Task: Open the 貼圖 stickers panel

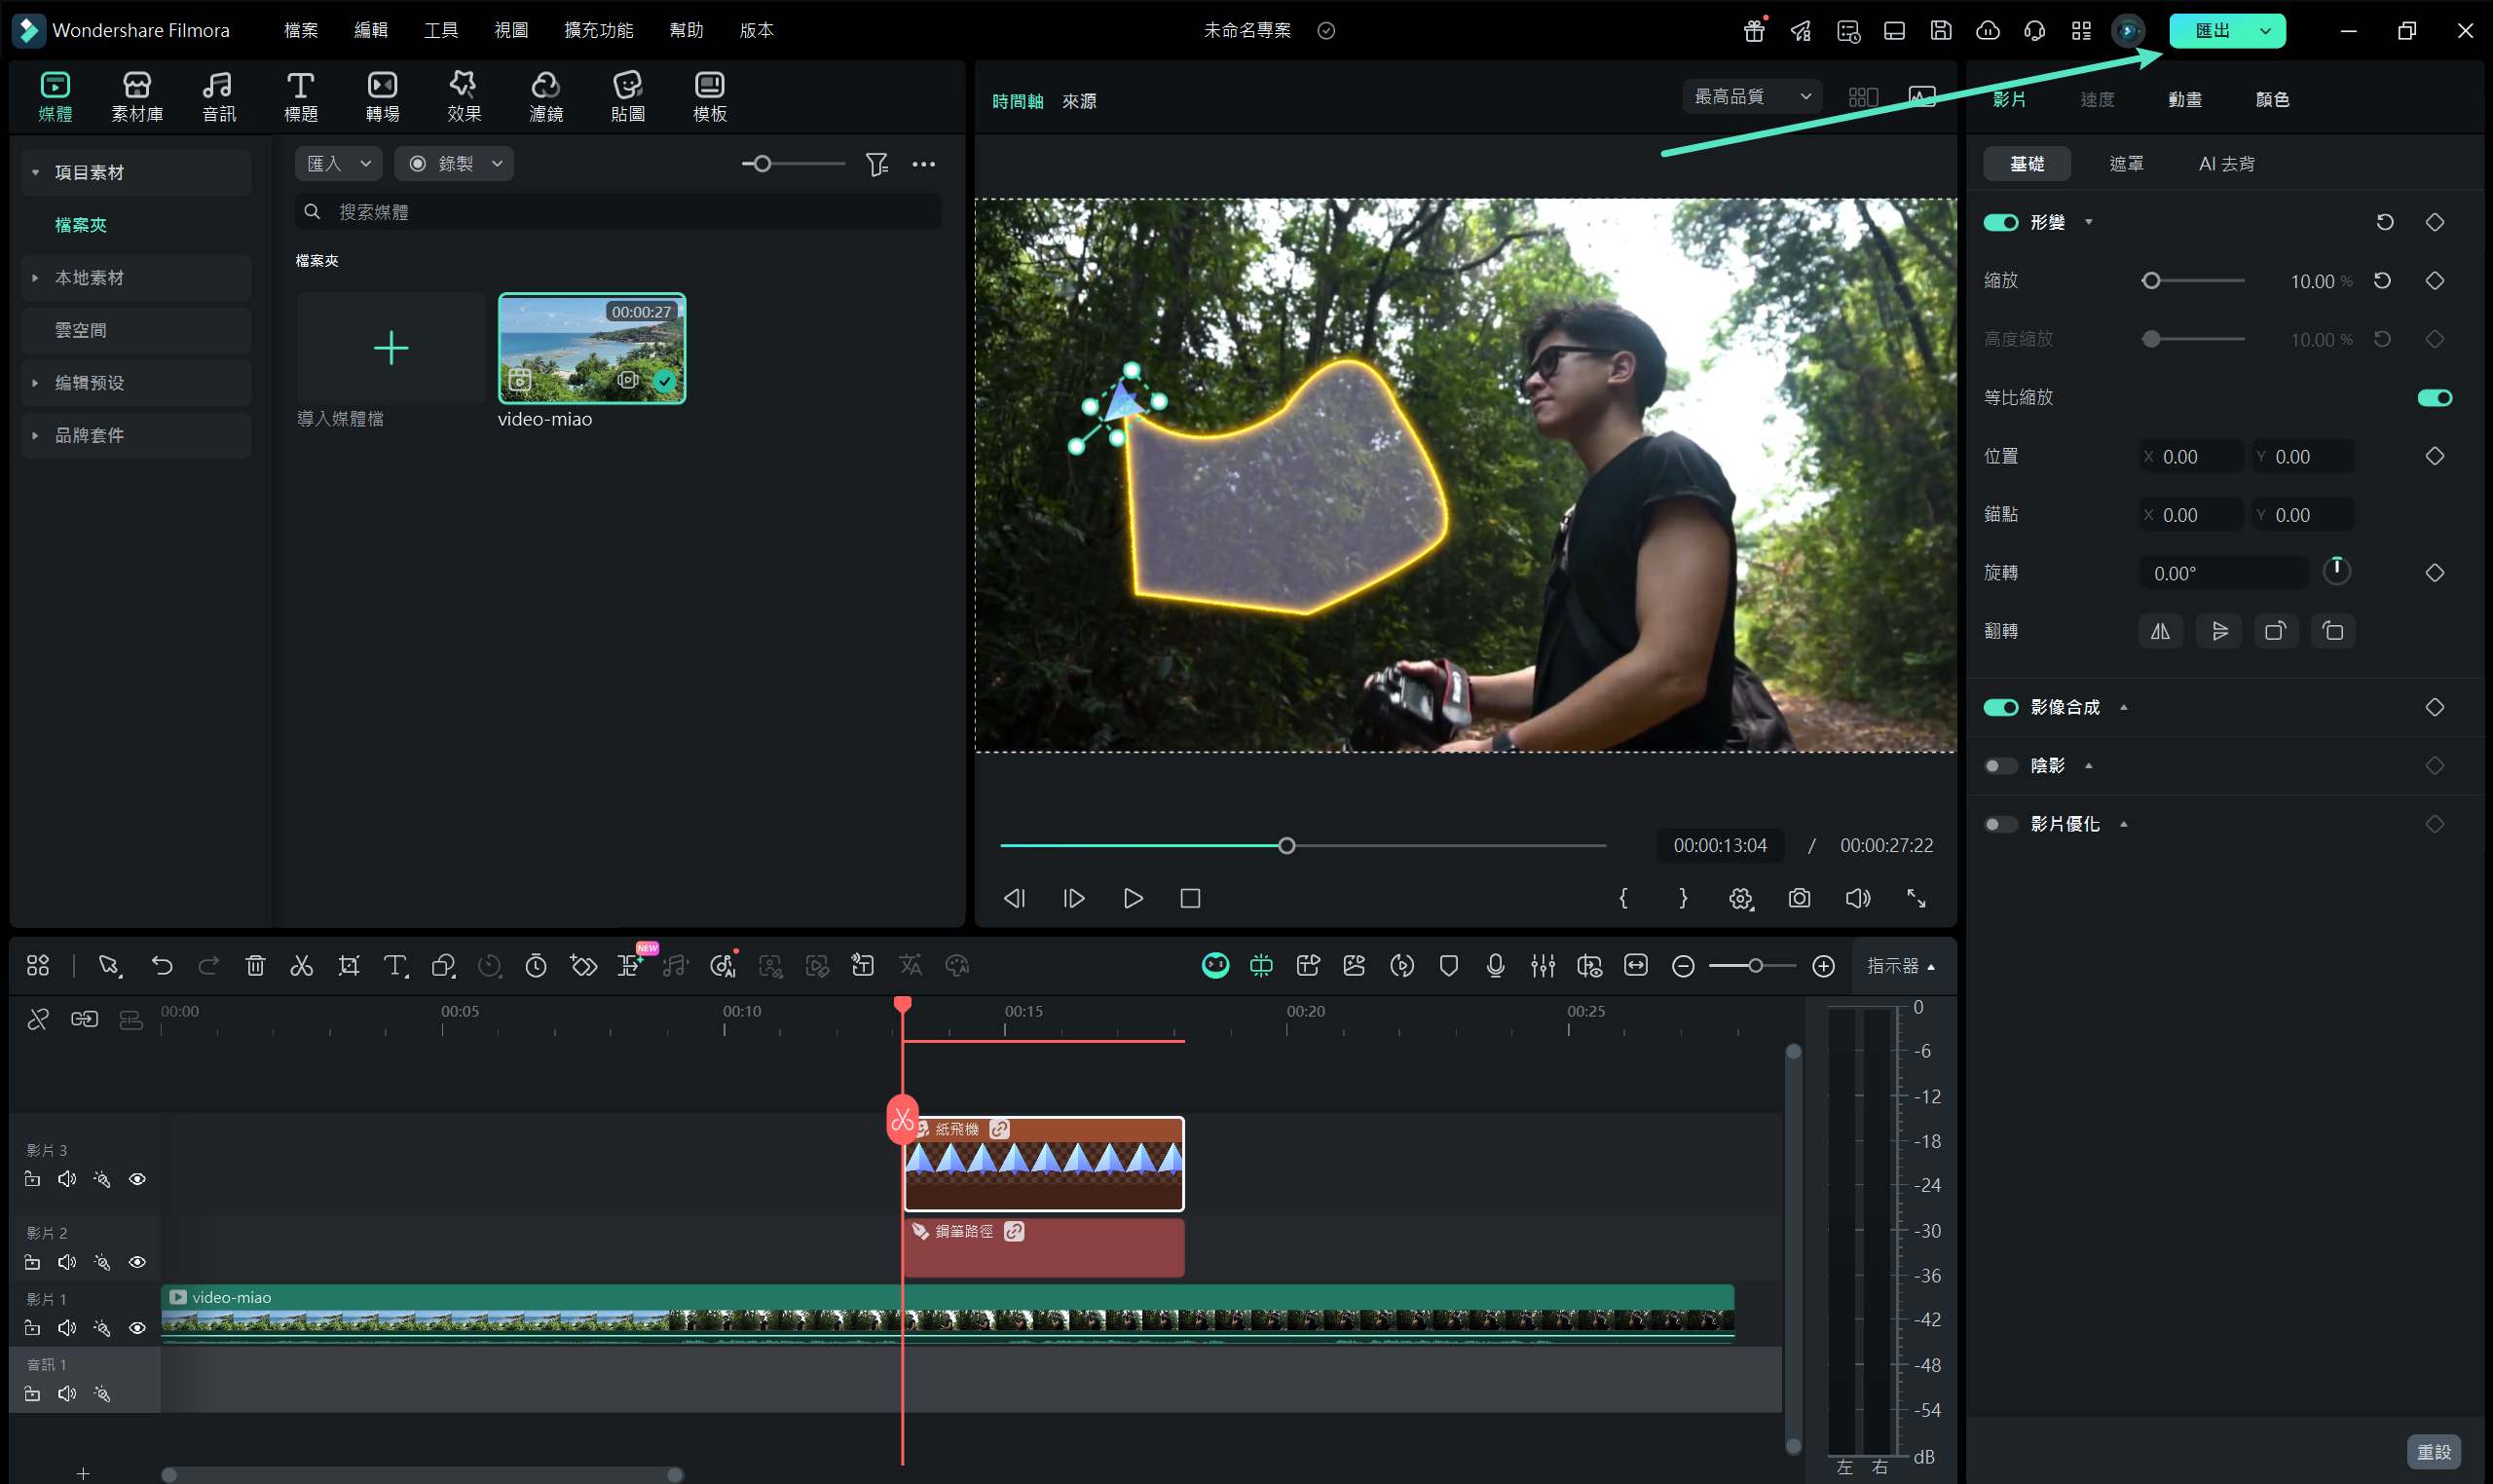Action: (x=627, y=97)
